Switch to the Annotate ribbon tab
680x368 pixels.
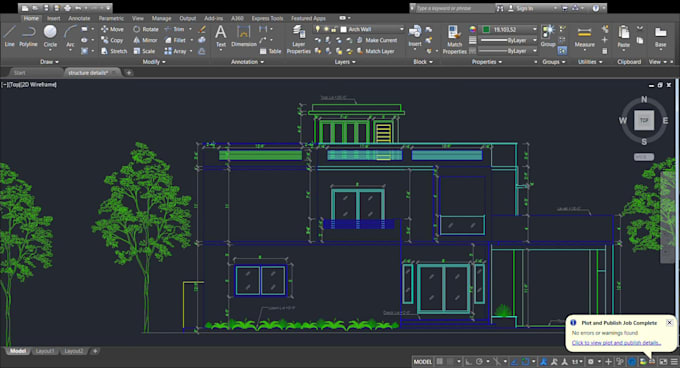tap(79, 18)
